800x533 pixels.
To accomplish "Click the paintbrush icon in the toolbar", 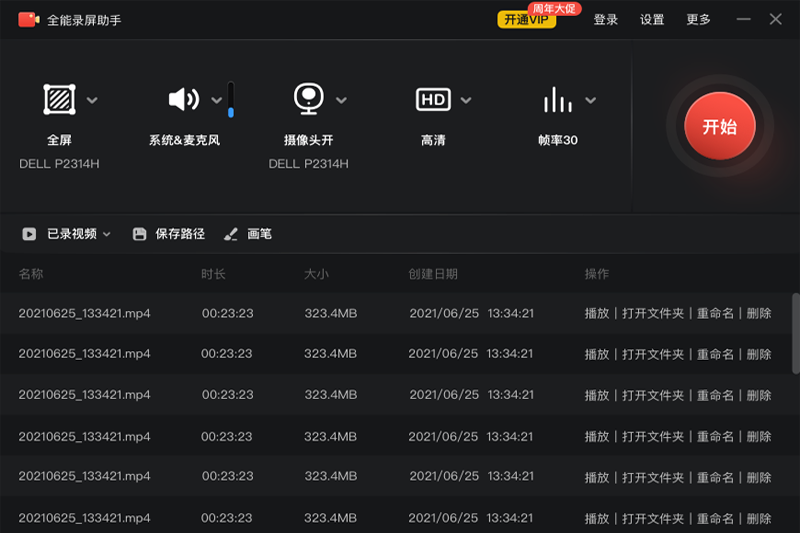I will pos(231,234).
